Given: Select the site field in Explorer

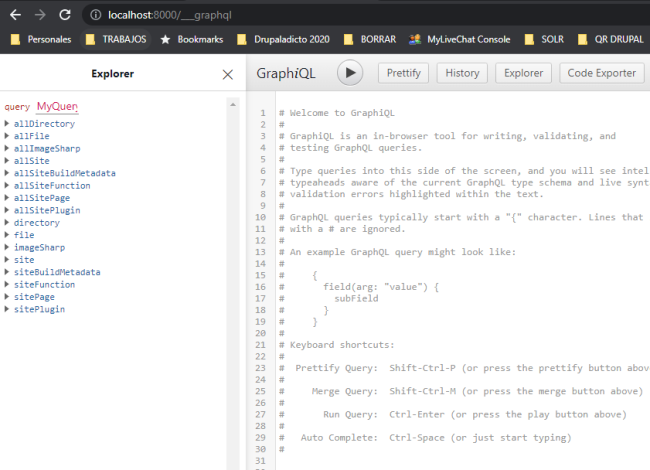Looking at the screenshot, I should pos(24,260).
